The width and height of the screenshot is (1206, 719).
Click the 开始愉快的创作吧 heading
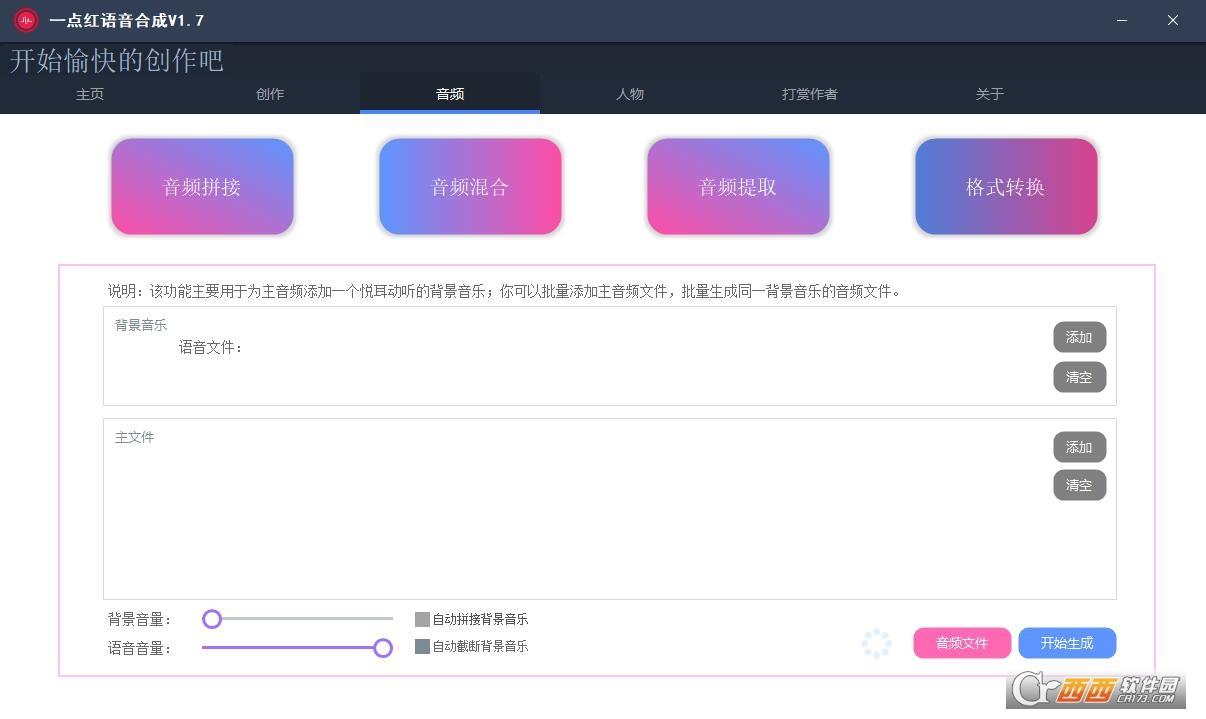coord(117,60)
